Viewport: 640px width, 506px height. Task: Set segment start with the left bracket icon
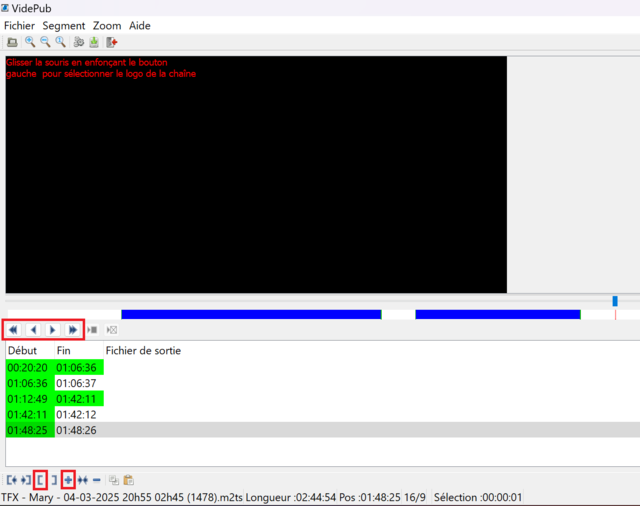(x=40, y=480)
